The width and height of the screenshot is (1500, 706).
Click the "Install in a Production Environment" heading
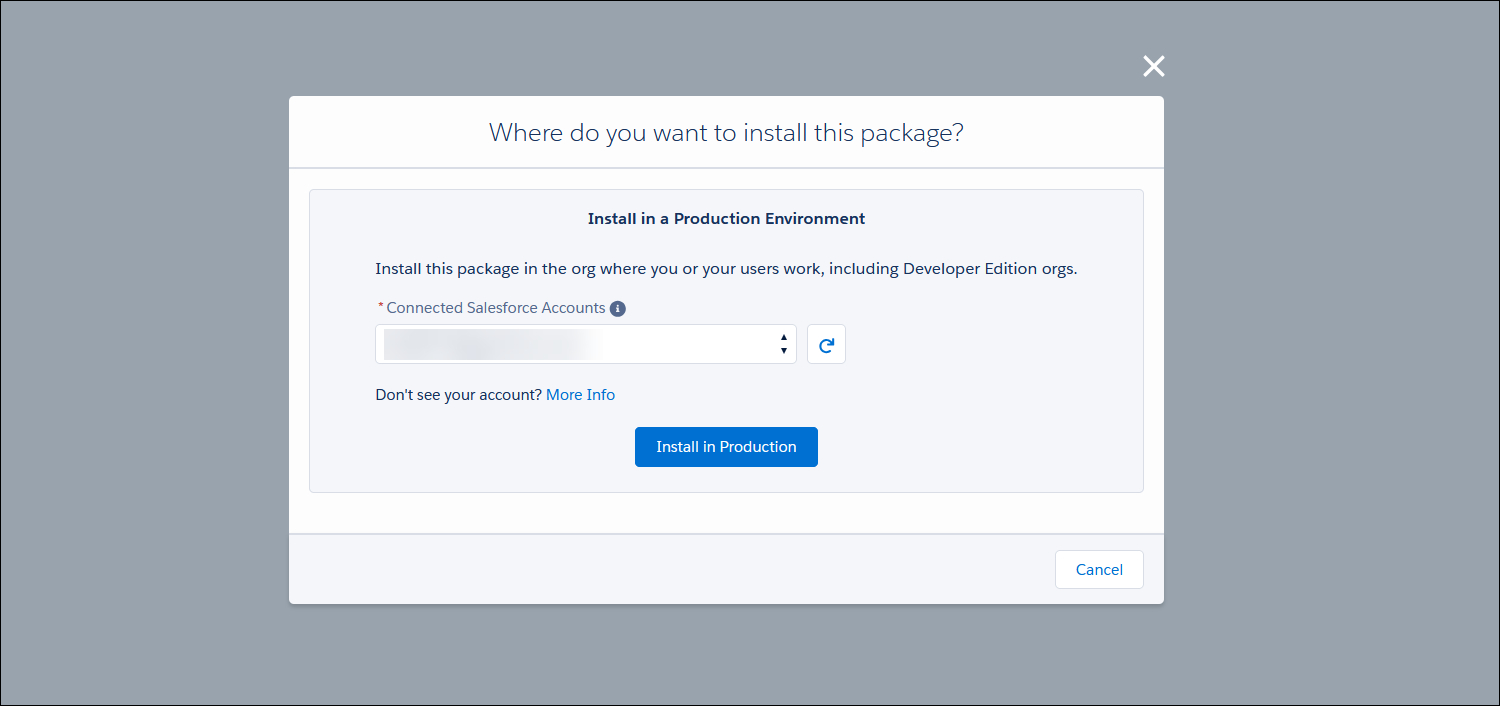point(726,218)
